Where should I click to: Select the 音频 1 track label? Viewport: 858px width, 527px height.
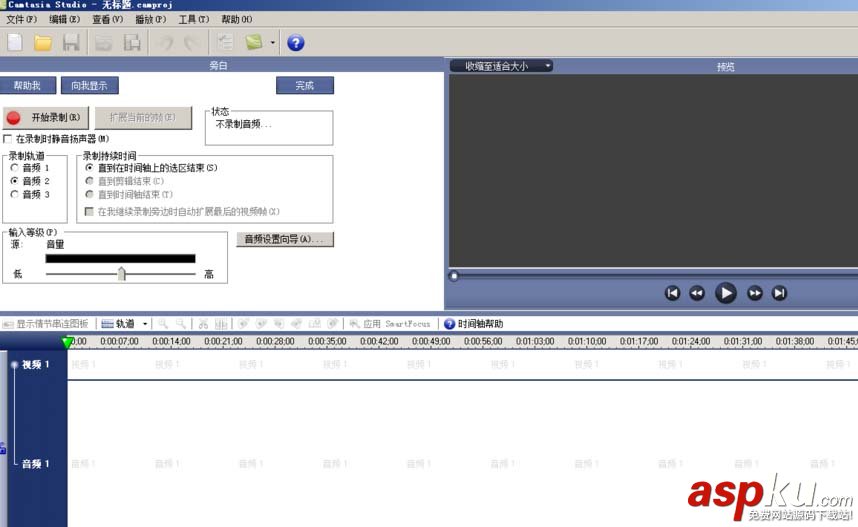tap(36, 464)
